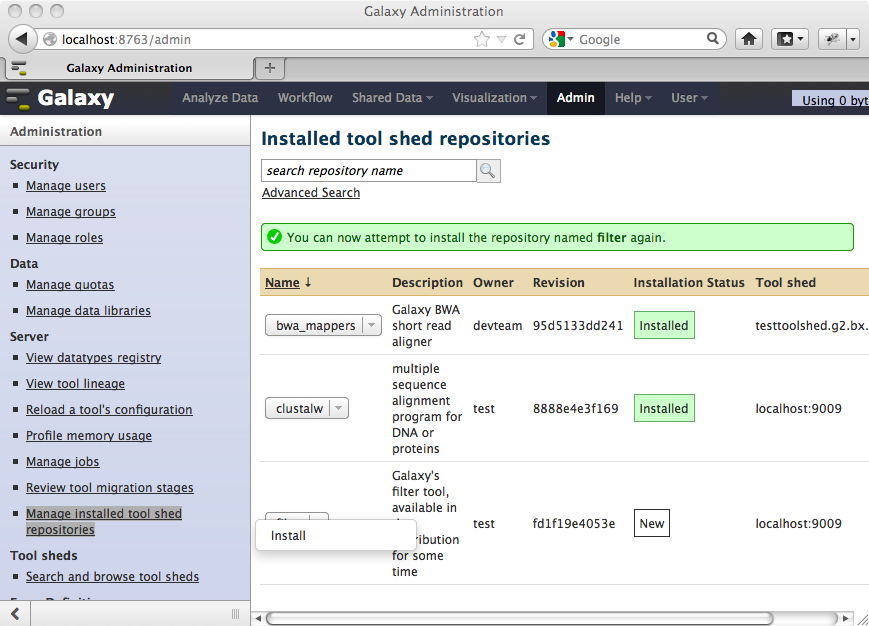Screen dimensions: 869x626
Task: Click the bwa_mappers repository button
Action: pos(323,325)
